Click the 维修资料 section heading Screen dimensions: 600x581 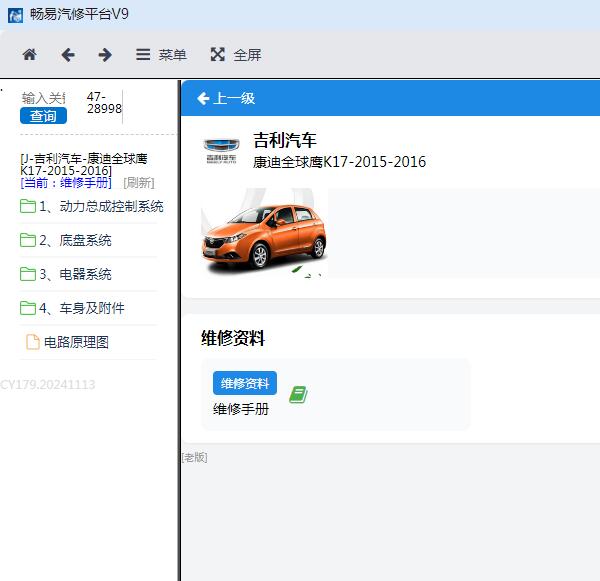click(x=233, y=338)
